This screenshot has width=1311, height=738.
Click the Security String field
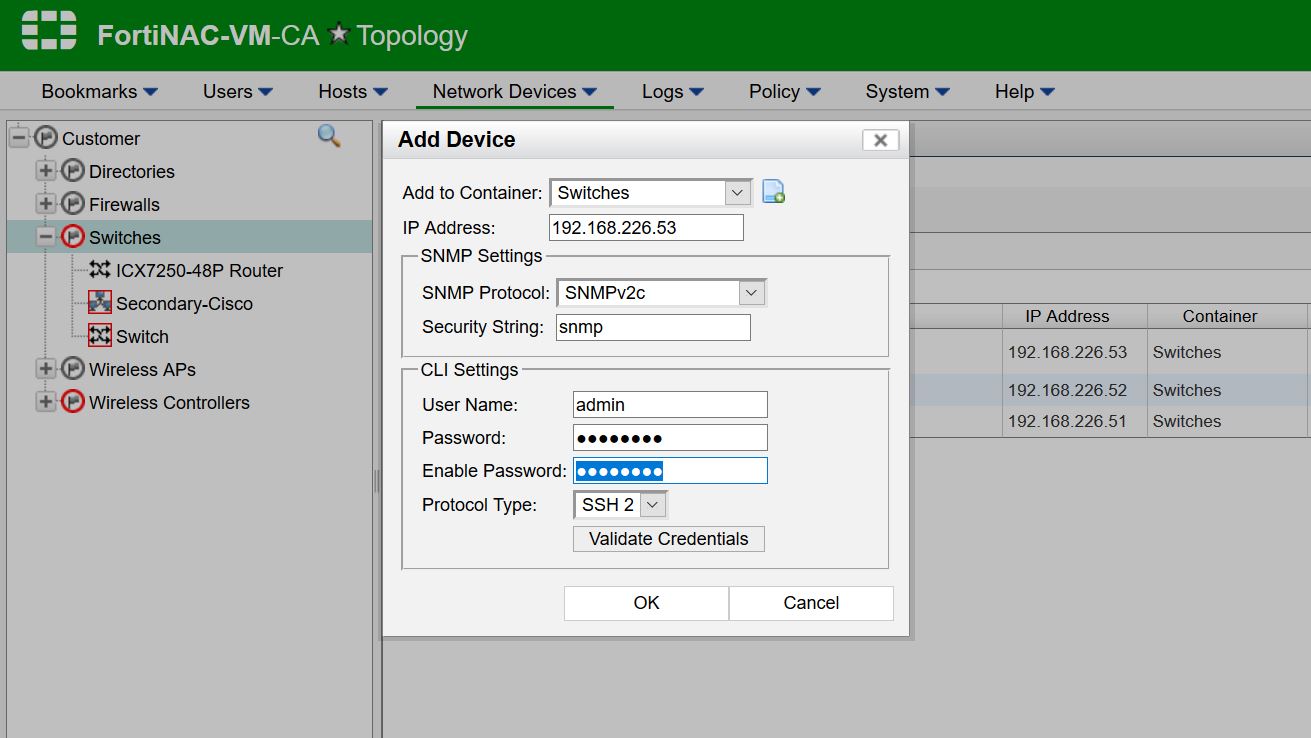(653, 327)
